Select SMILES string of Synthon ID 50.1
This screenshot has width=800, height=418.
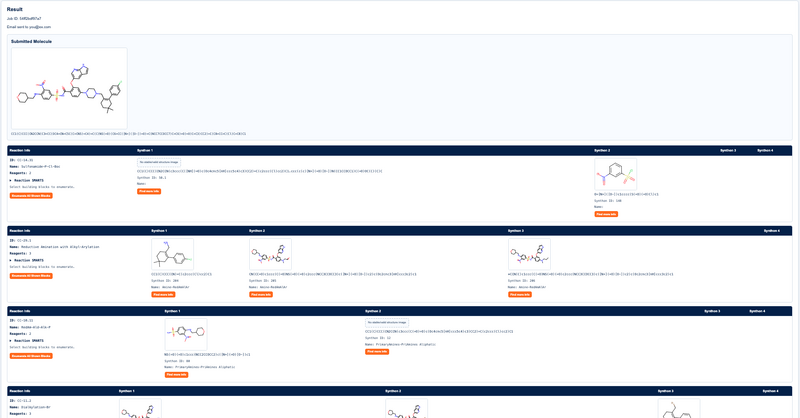point(260,171)
